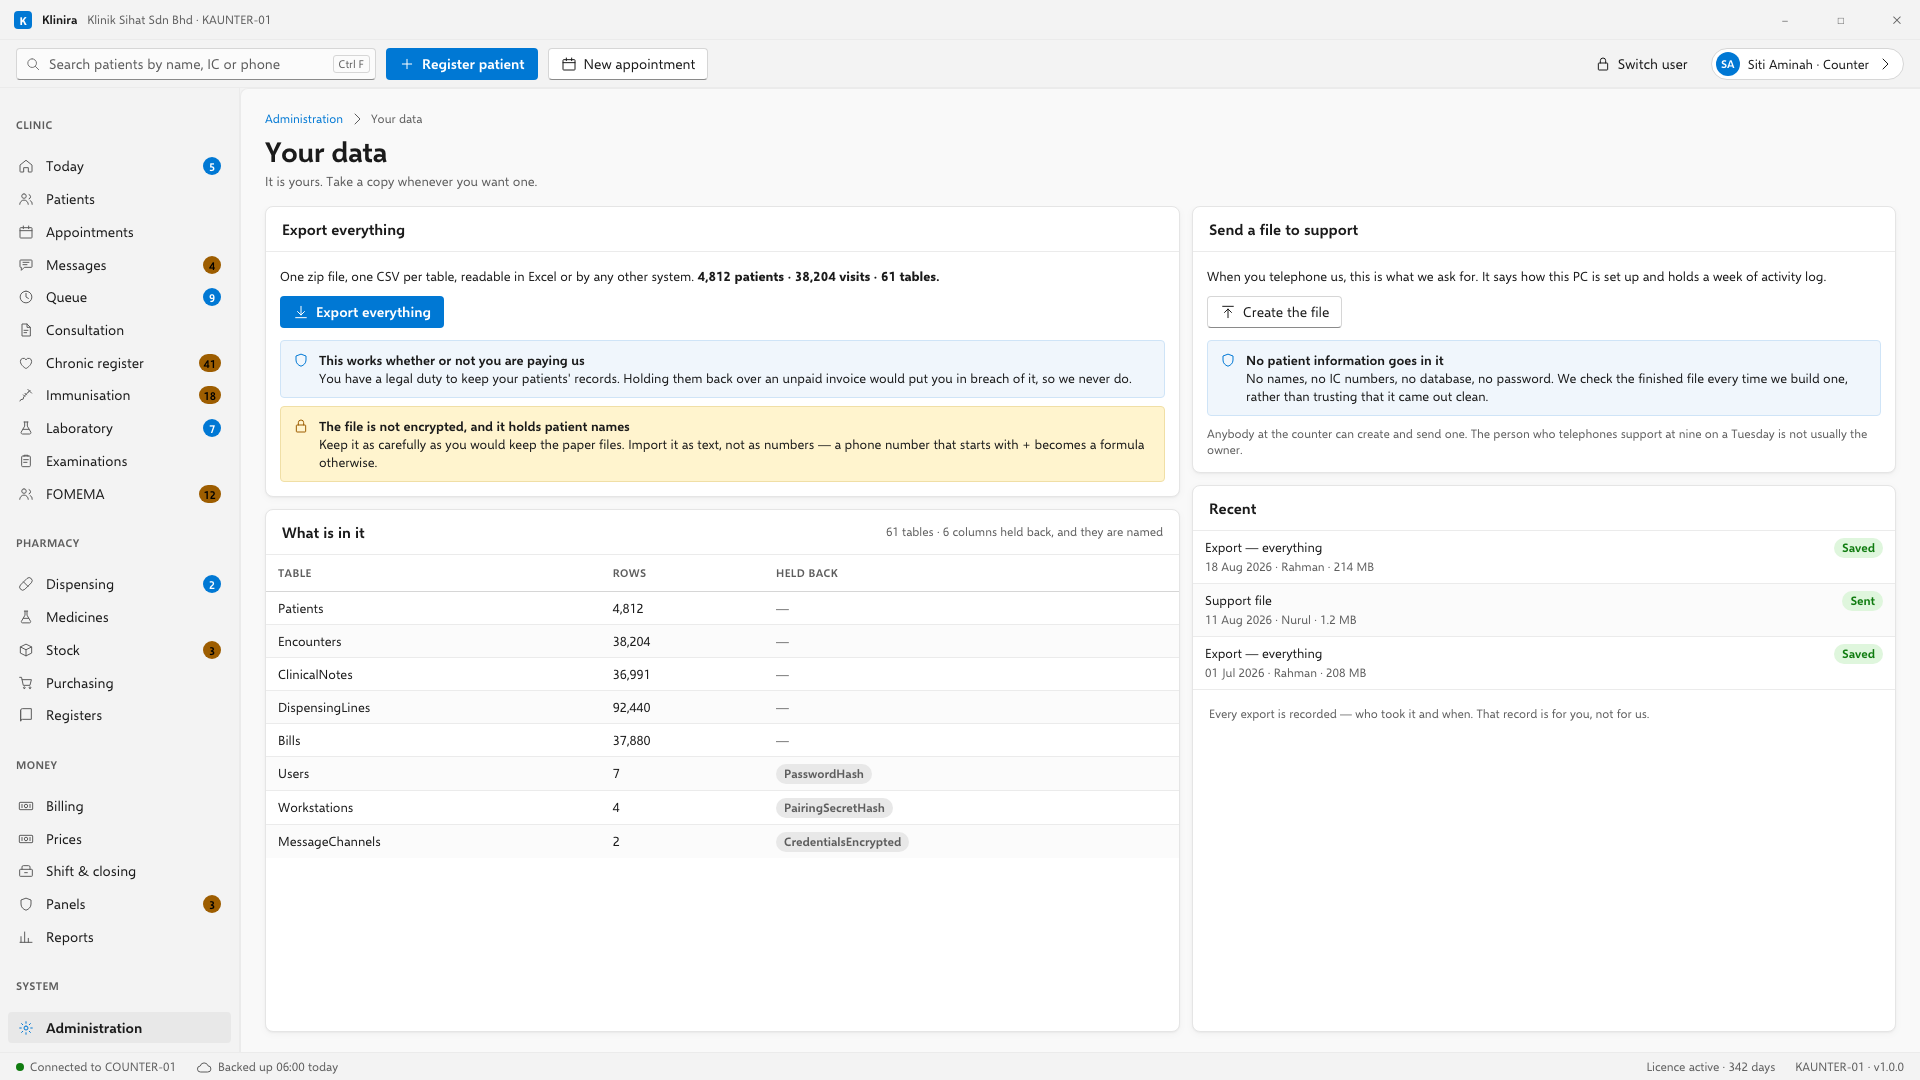The image size is (1920, 1080).
Task: Click Switch user
Action: click(x=1641, y=64)
